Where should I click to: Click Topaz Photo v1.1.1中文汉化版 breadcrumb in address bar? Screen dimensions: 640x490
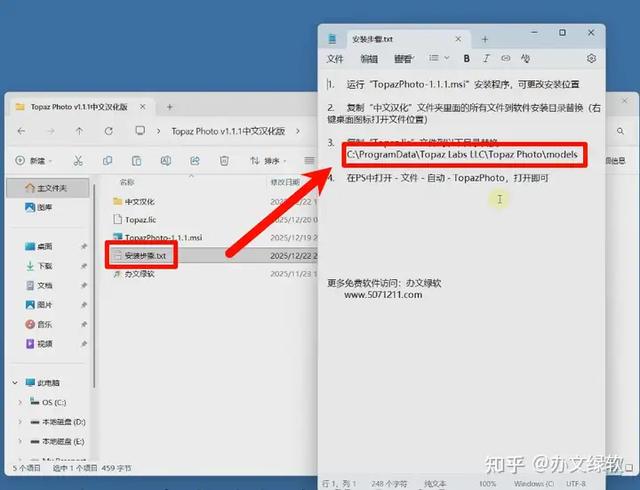tap(228, 131)
